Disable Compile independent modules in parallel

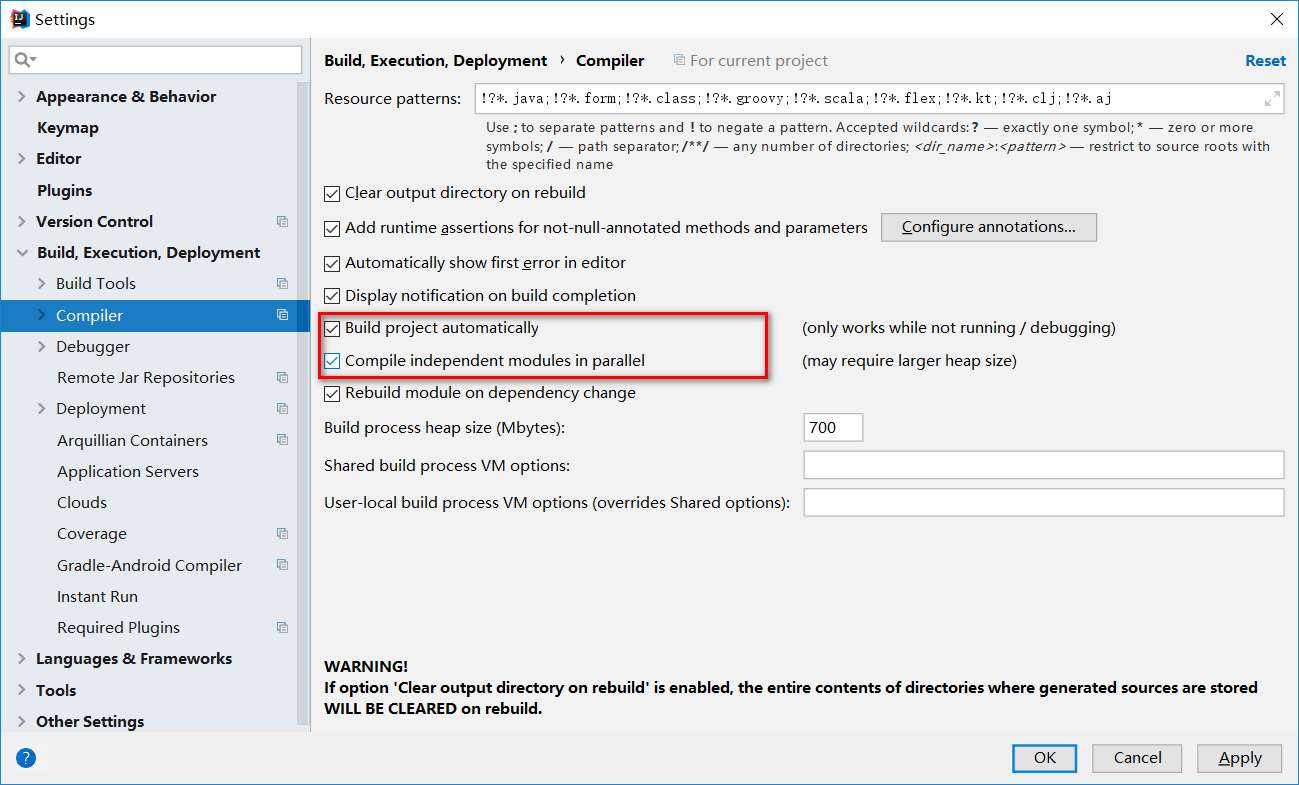[x=332, y=361]
